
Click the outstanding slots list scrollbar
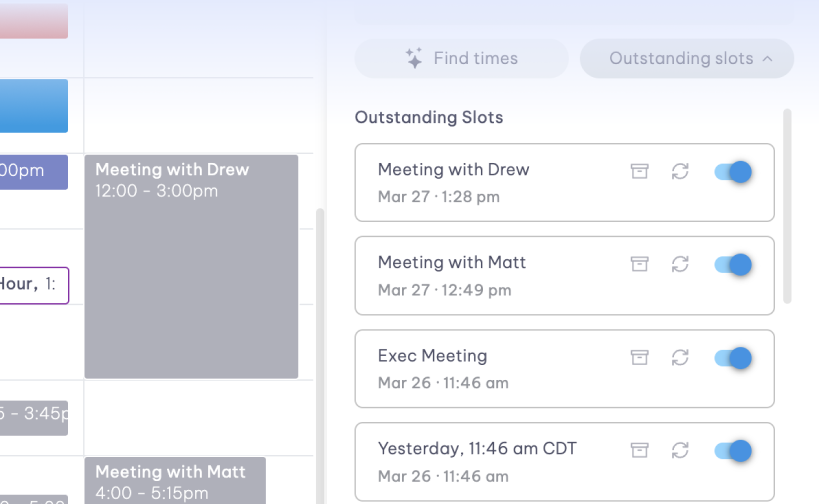pyautogui.click(x=787, y=205)
